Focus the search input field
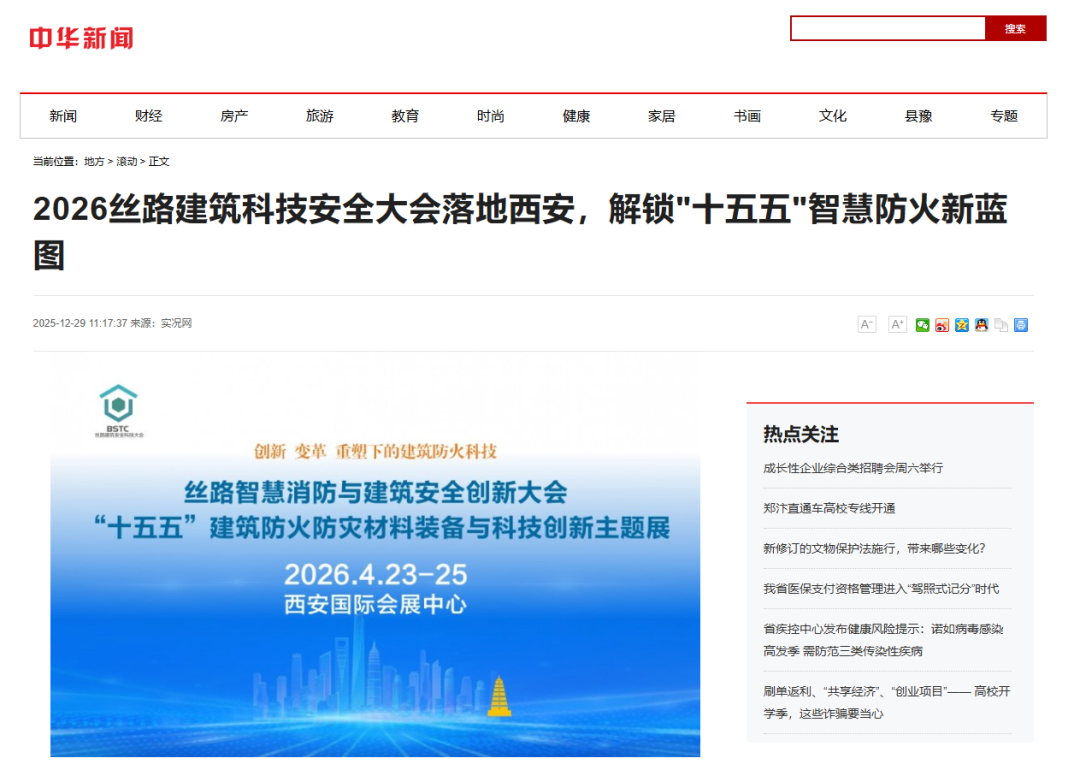The image size is (1080, 764). pyautogui.click(x=888, y=28)
